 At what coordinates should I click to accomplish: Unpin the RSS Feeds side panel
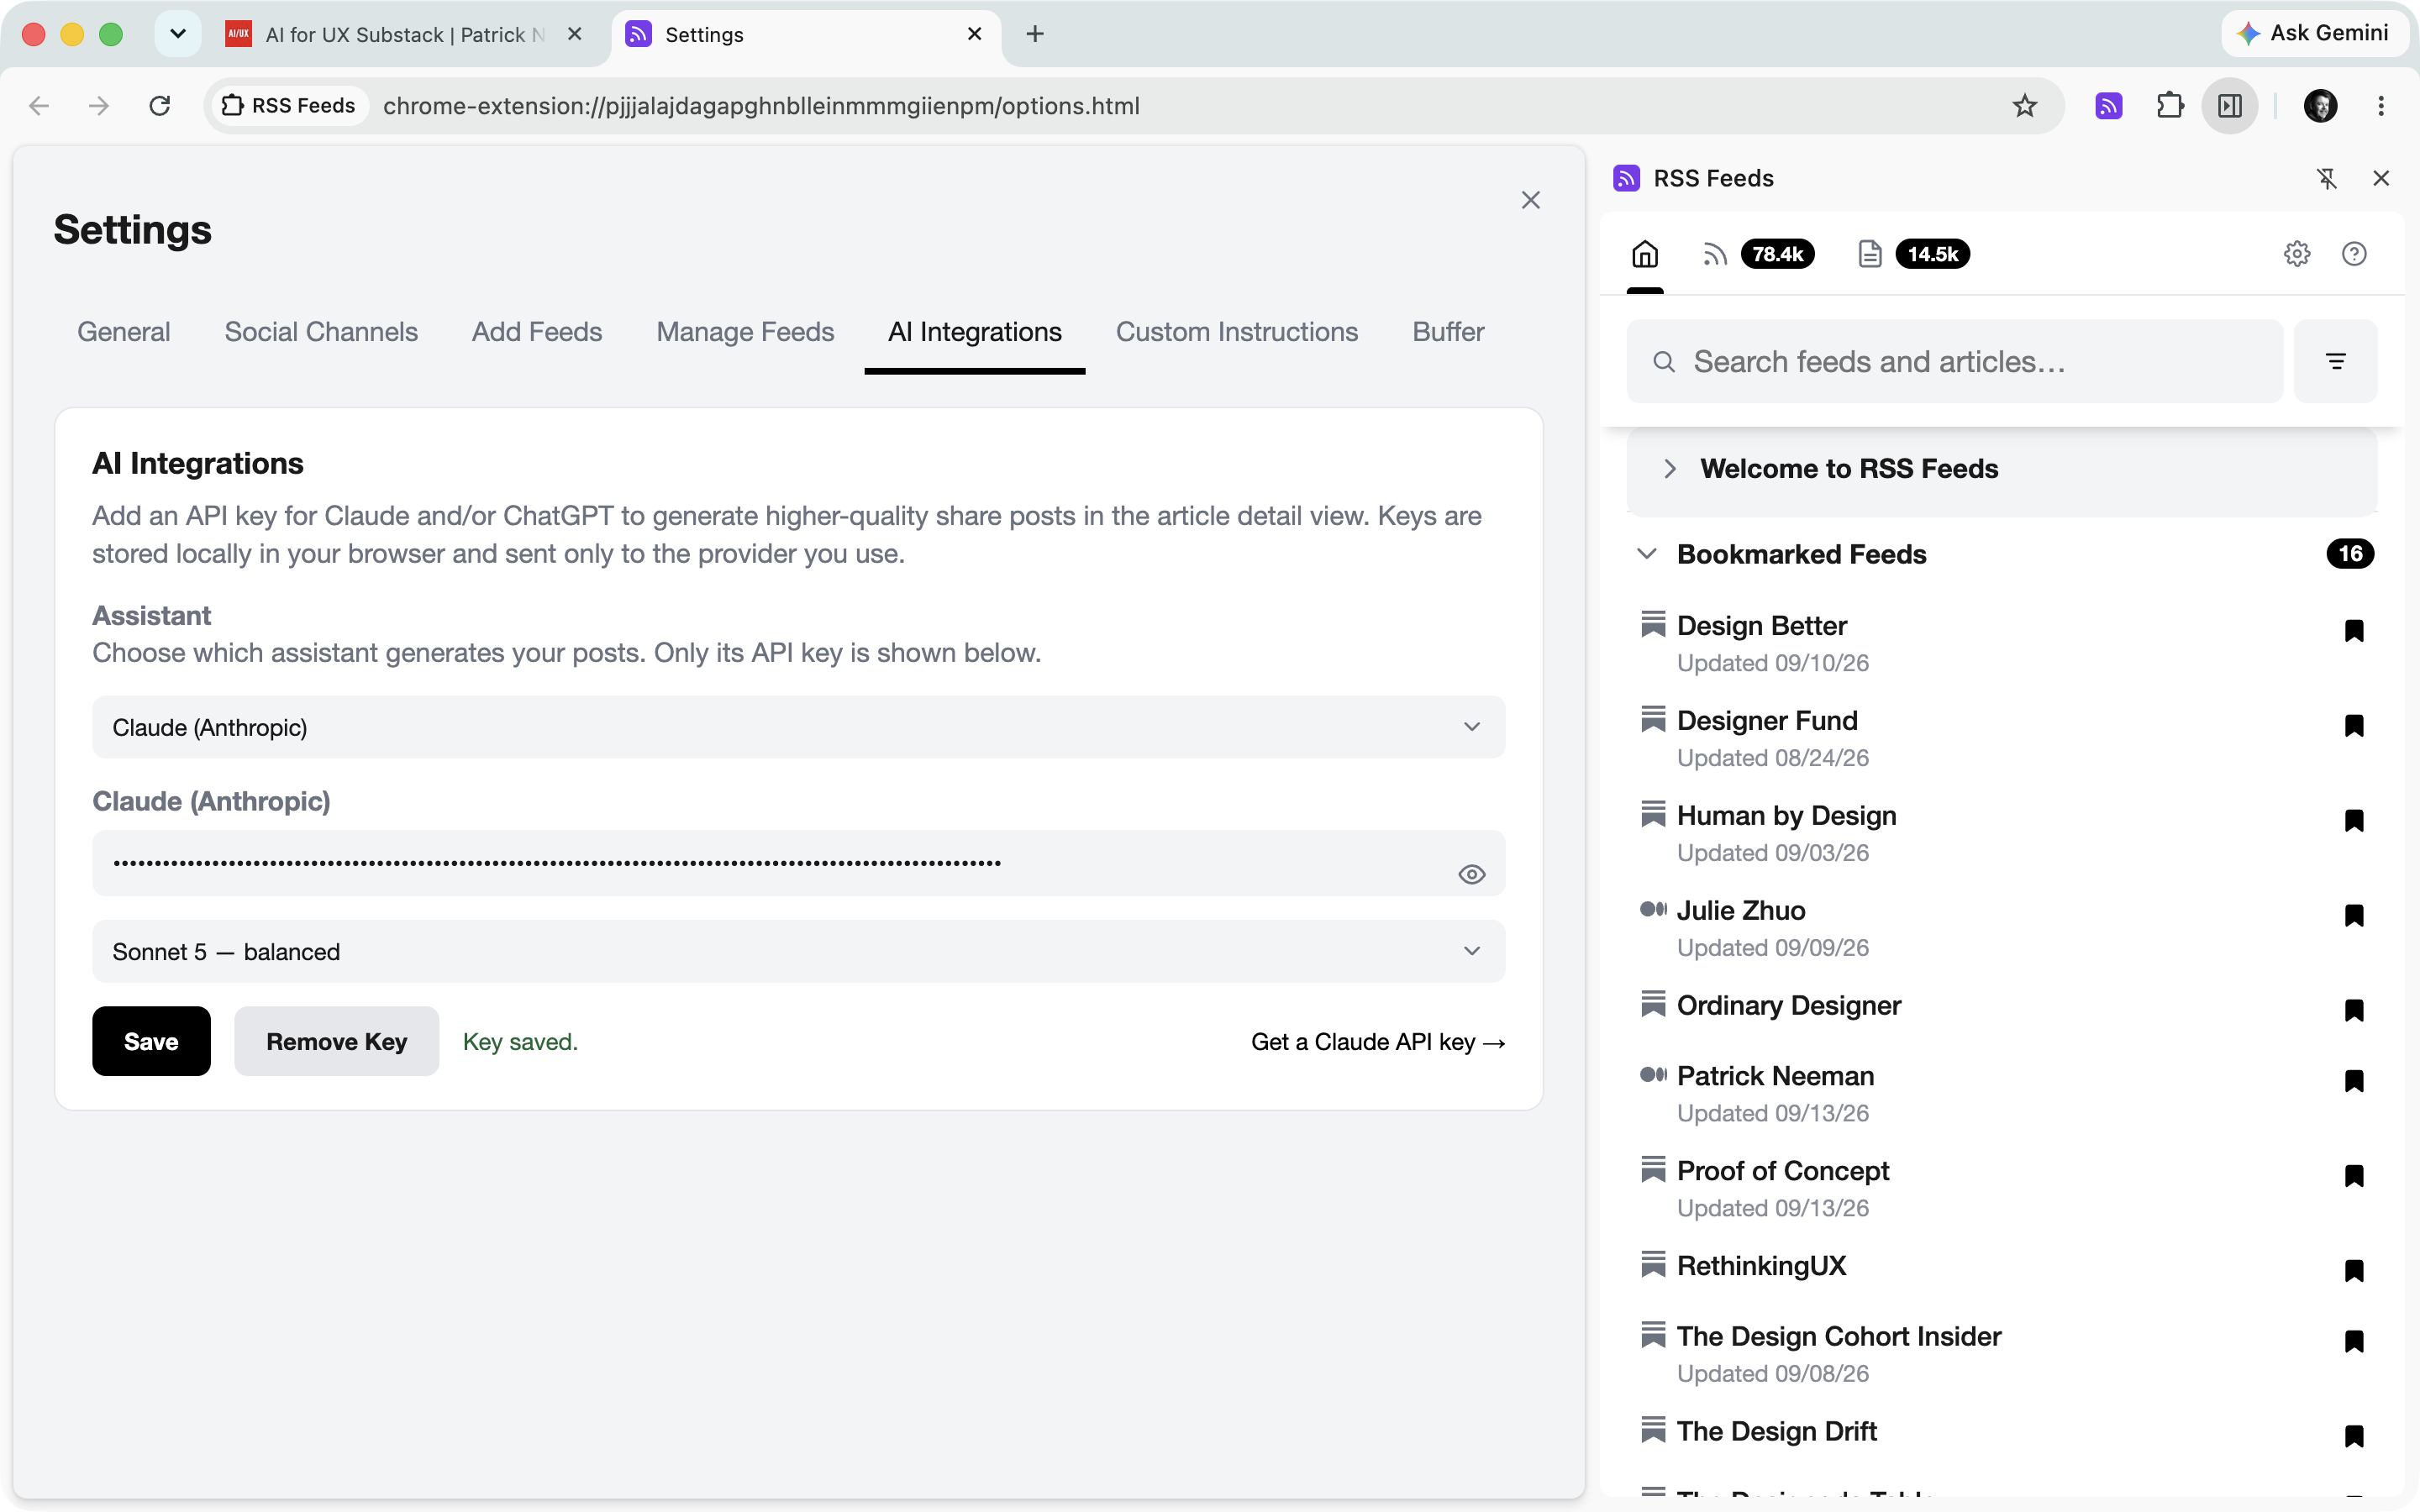coord(2327,178)
